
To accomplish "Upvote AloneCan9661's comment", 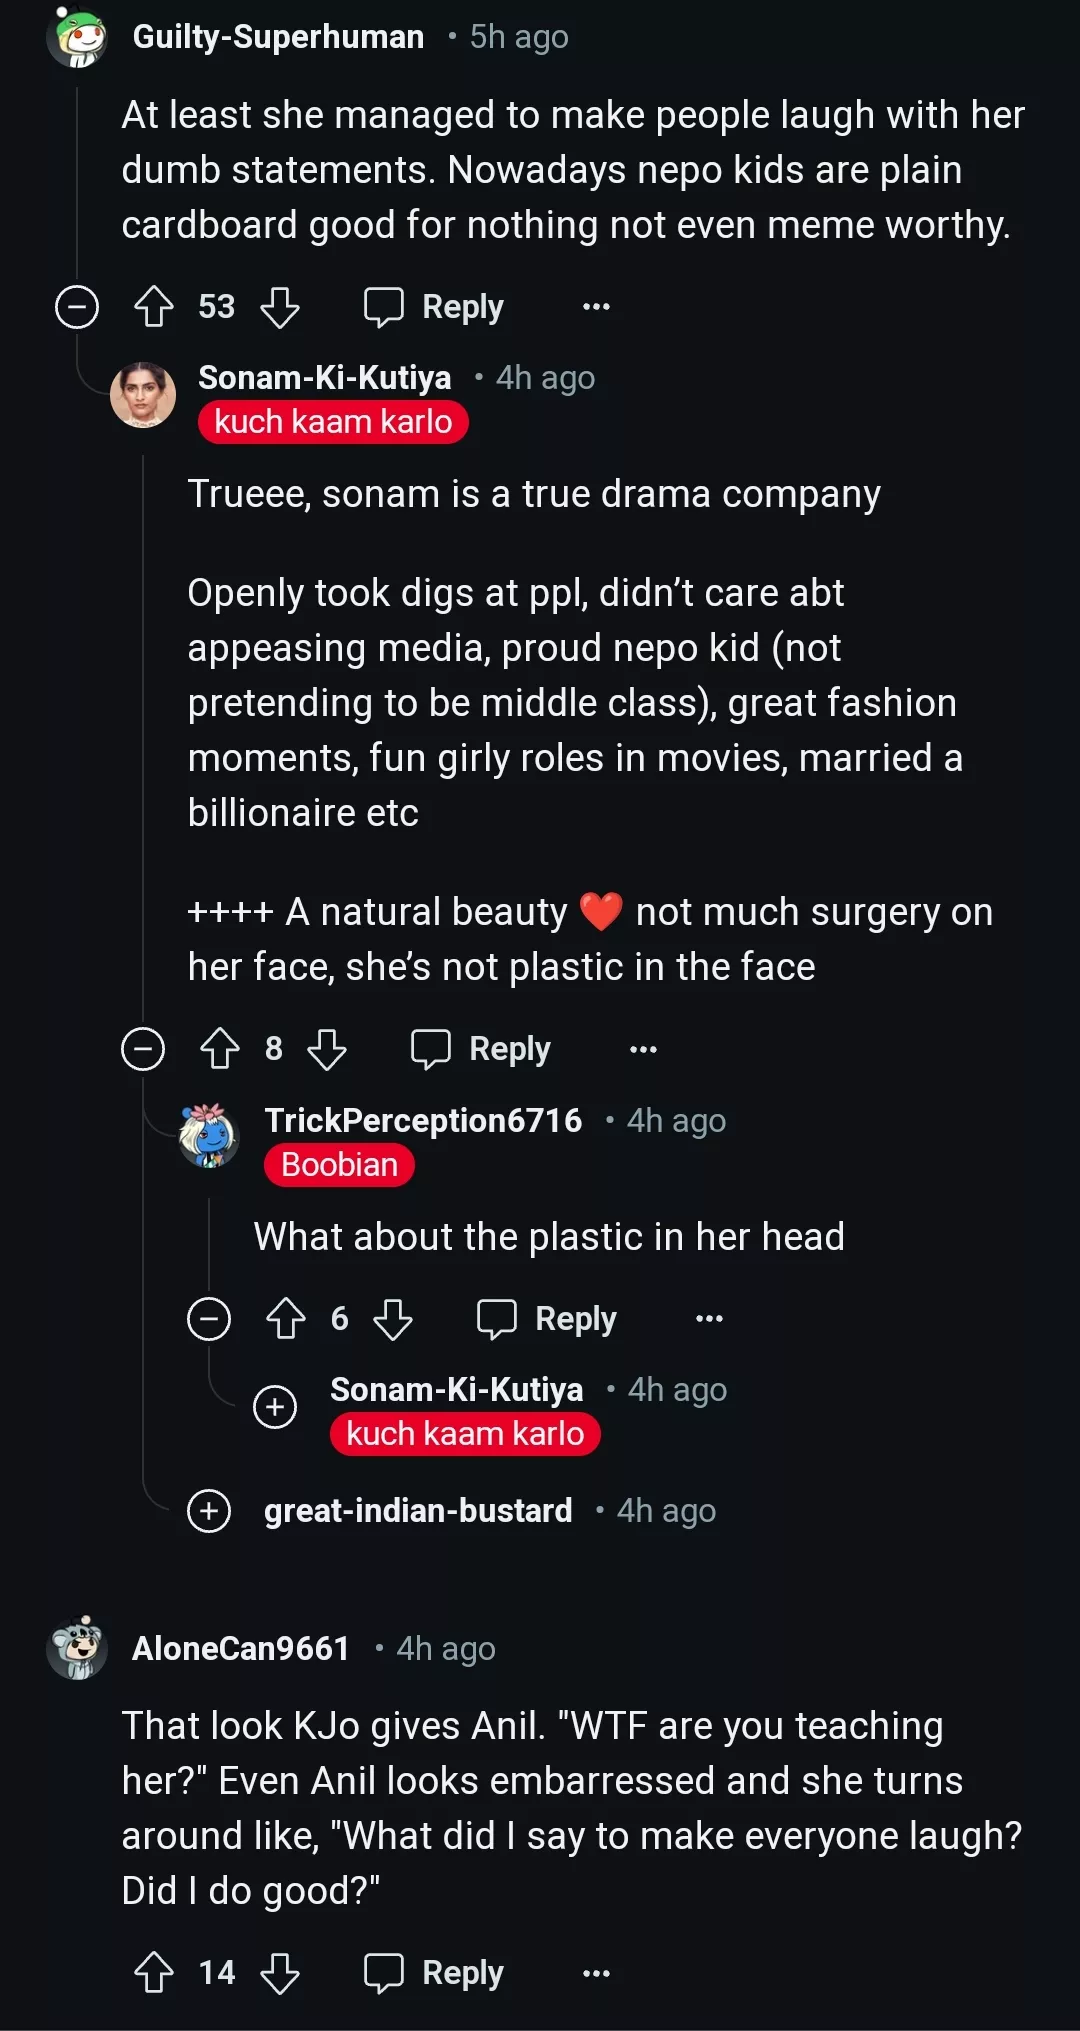I will (152, 1972).
